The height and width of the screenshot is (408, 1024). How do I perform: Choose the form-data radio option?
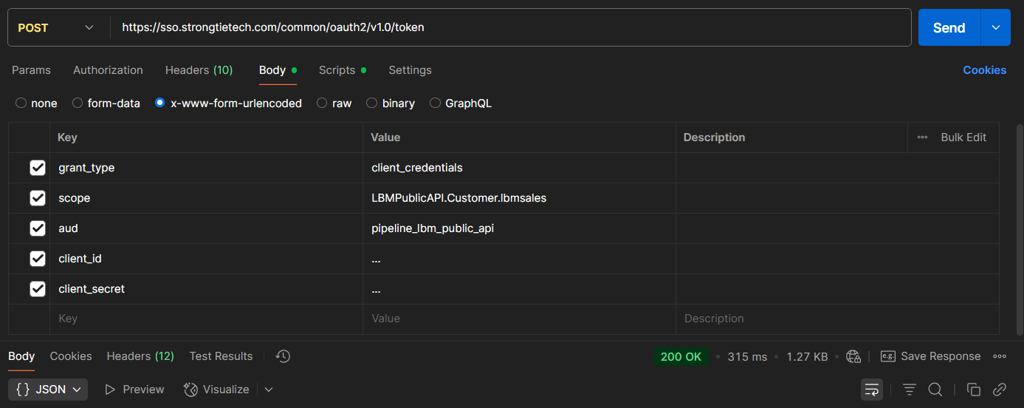pos(78,103)
